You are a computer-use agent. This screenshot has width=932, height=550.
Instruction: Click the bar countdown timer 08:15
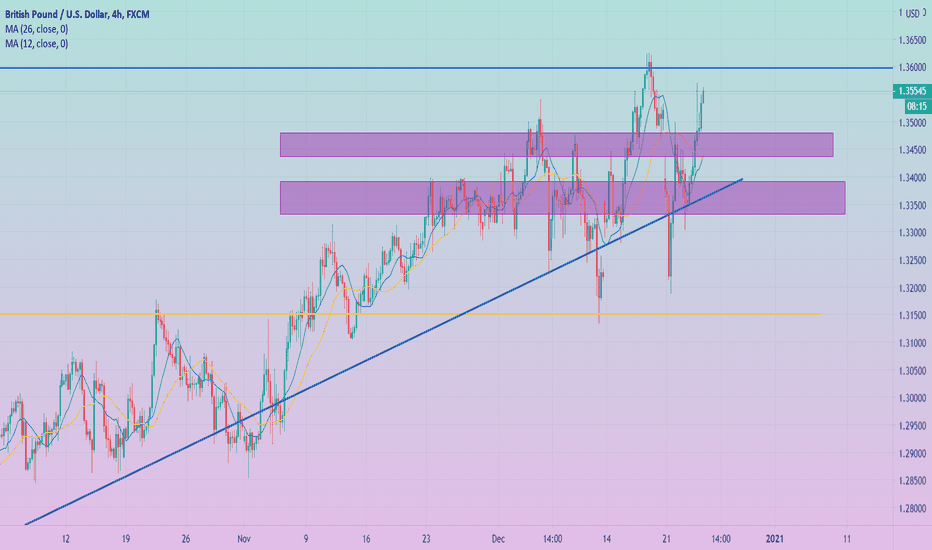918,106
